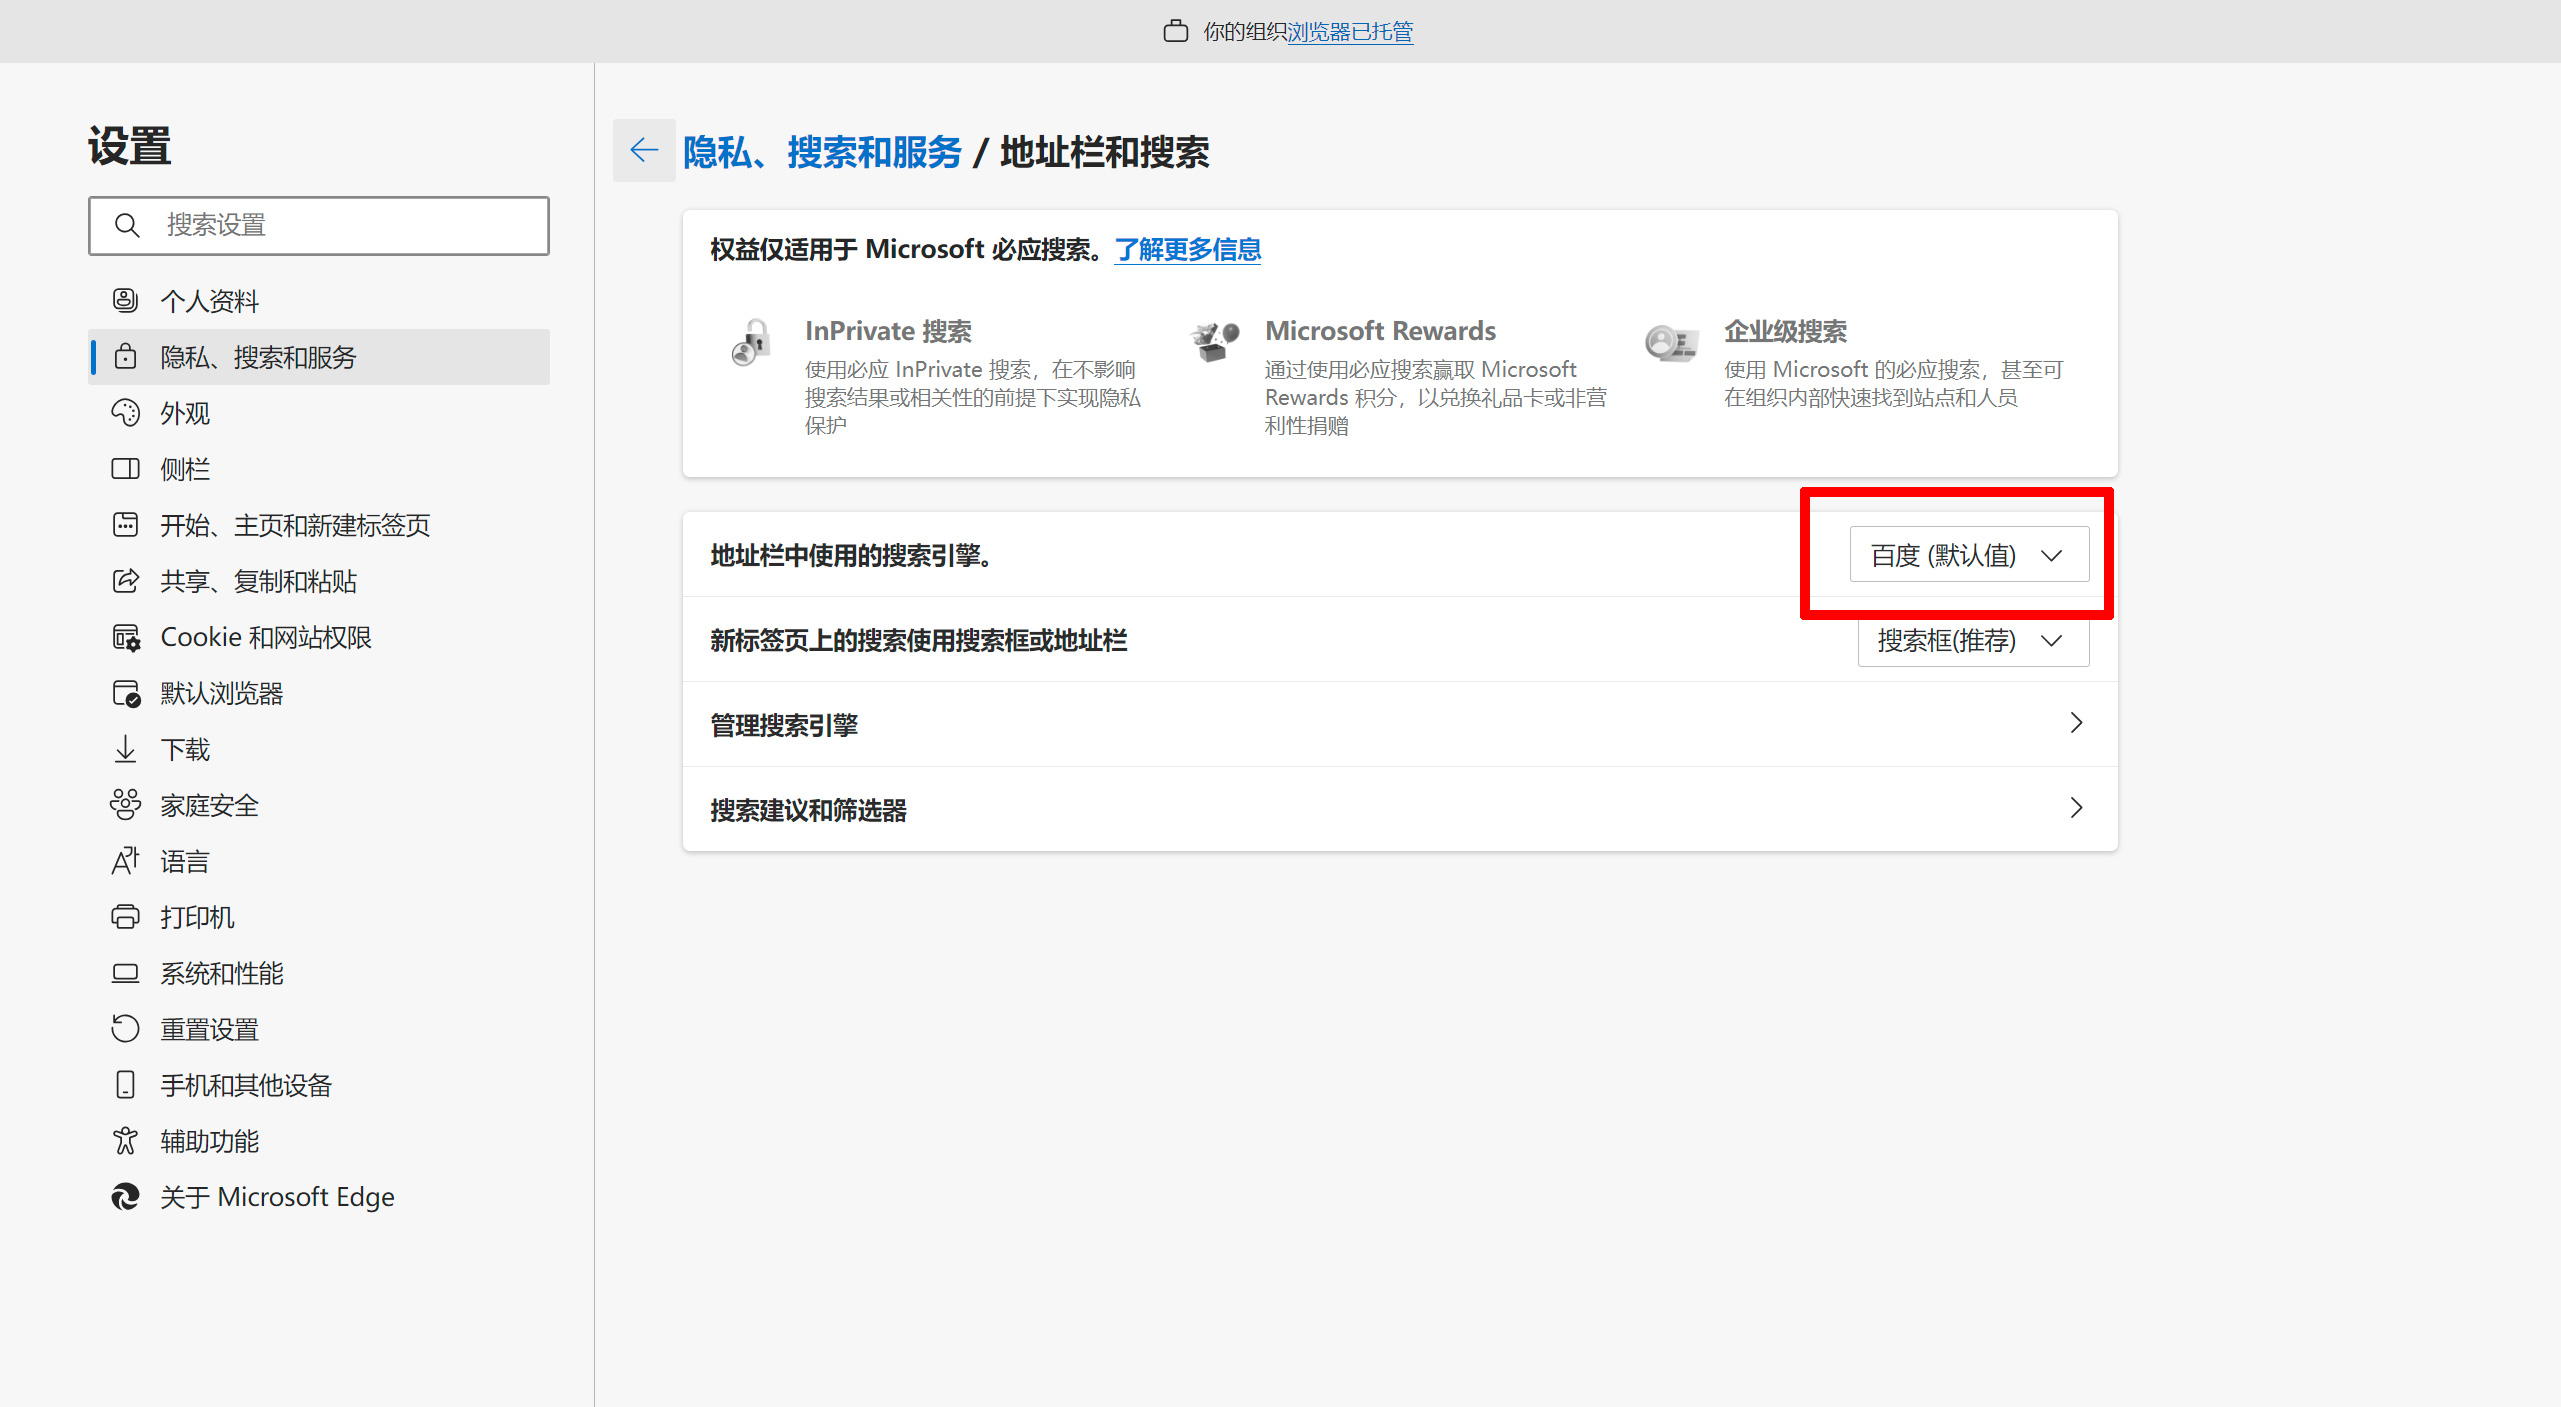Open the 浏览器已托管 management link

click(1350, 31)
